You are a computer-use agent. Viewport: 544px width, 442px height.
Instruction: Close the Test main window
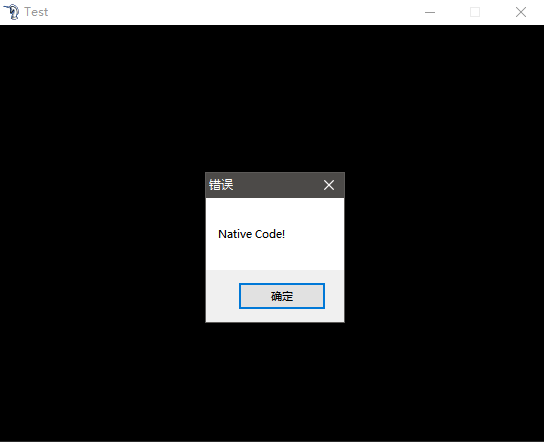(x=521, y=12)
